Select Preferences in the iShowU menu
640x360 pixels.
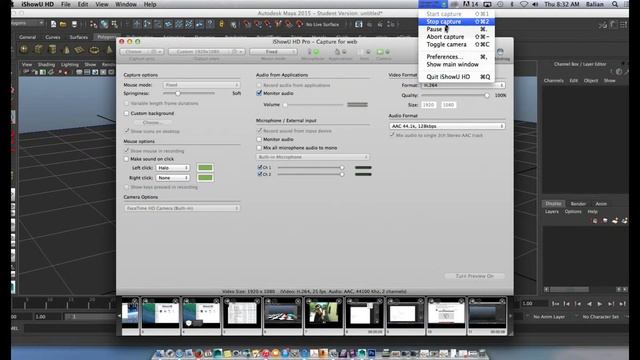(457, 57)
